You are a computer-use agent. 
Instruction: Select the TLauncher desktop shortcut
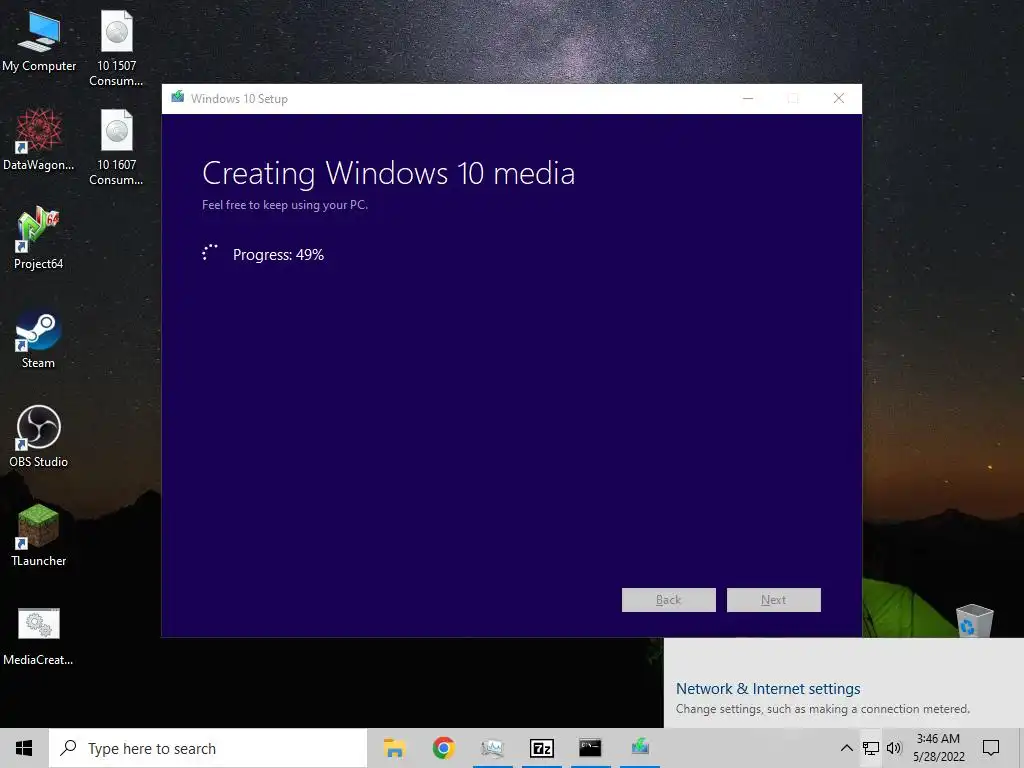tap(39, 536)
